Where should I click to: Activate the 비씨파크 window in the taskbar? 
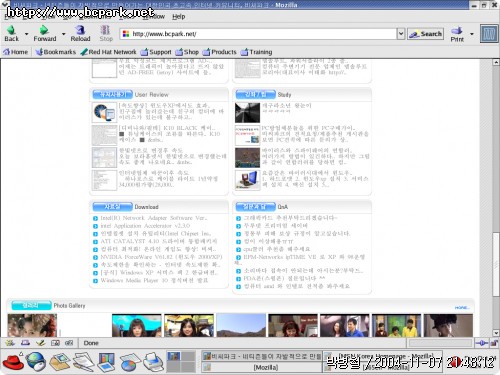tap(262, 356)
